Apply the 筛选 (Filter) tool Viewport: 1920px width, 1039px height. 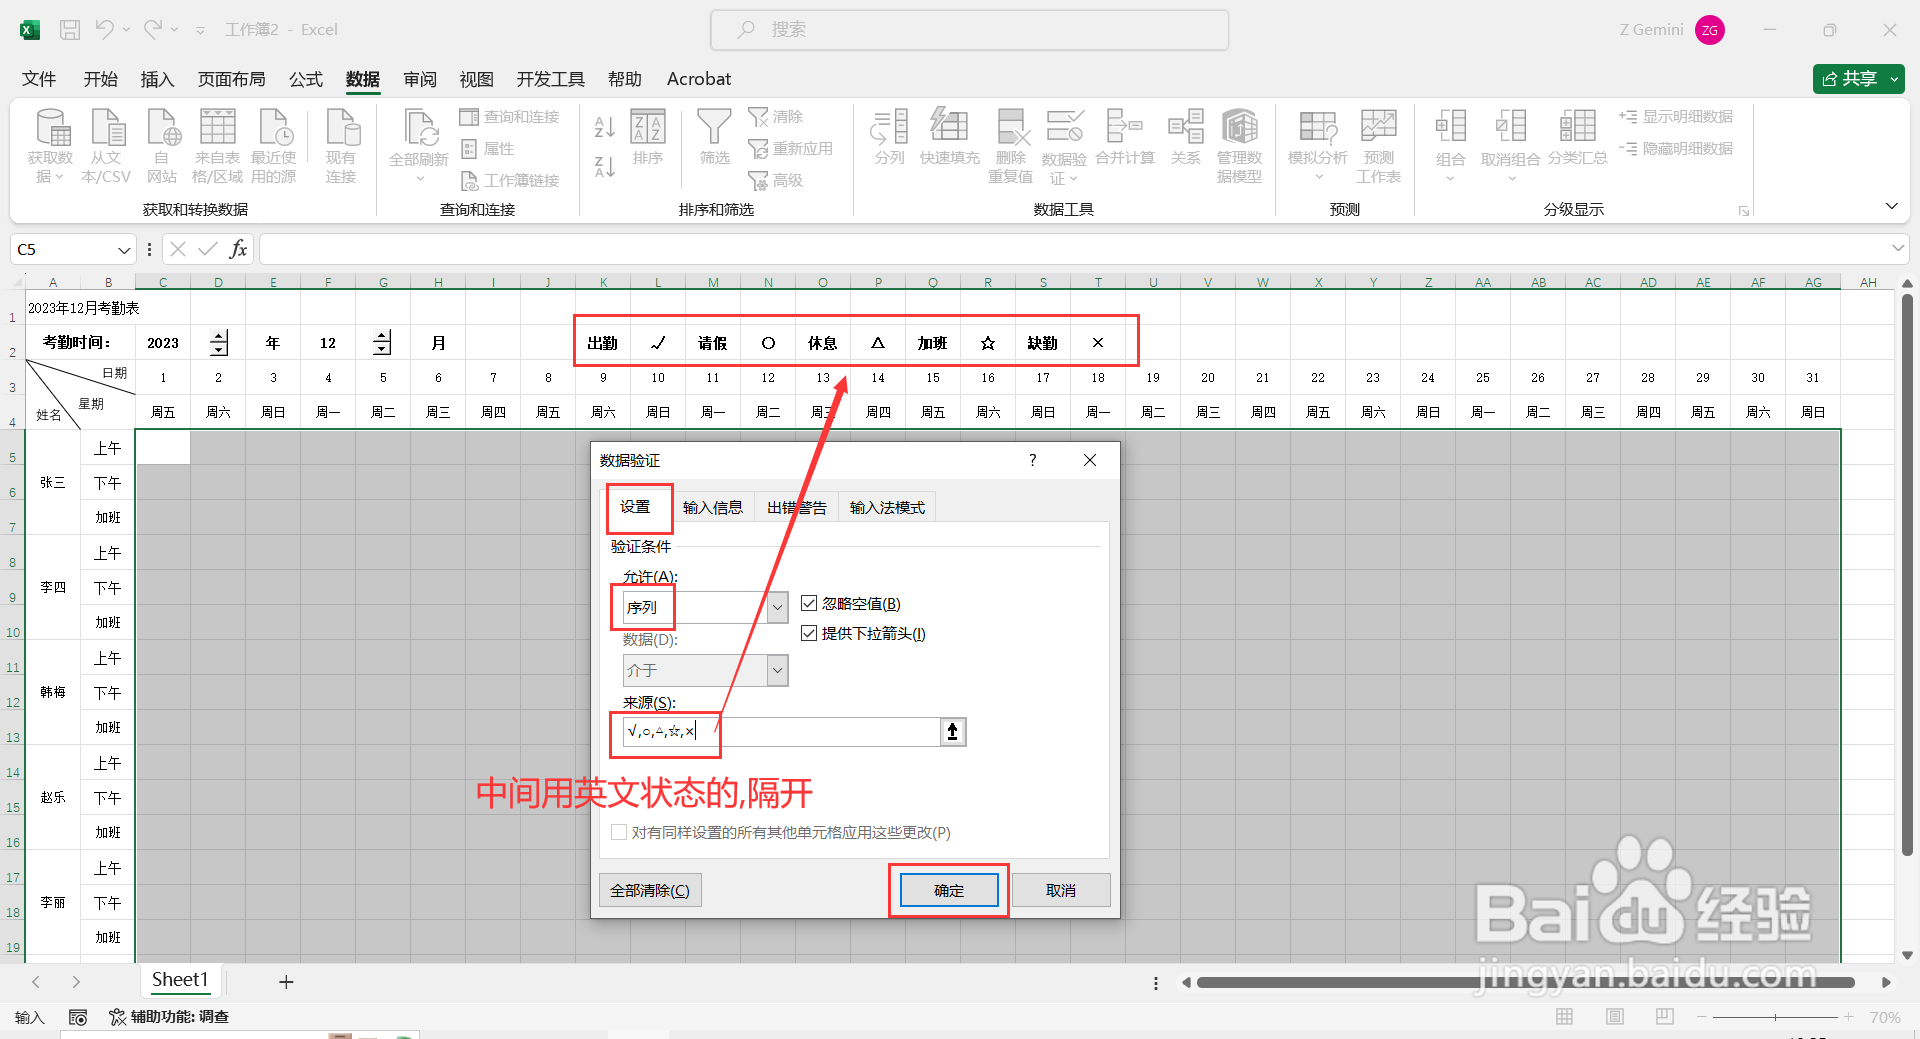click(713, 142)
